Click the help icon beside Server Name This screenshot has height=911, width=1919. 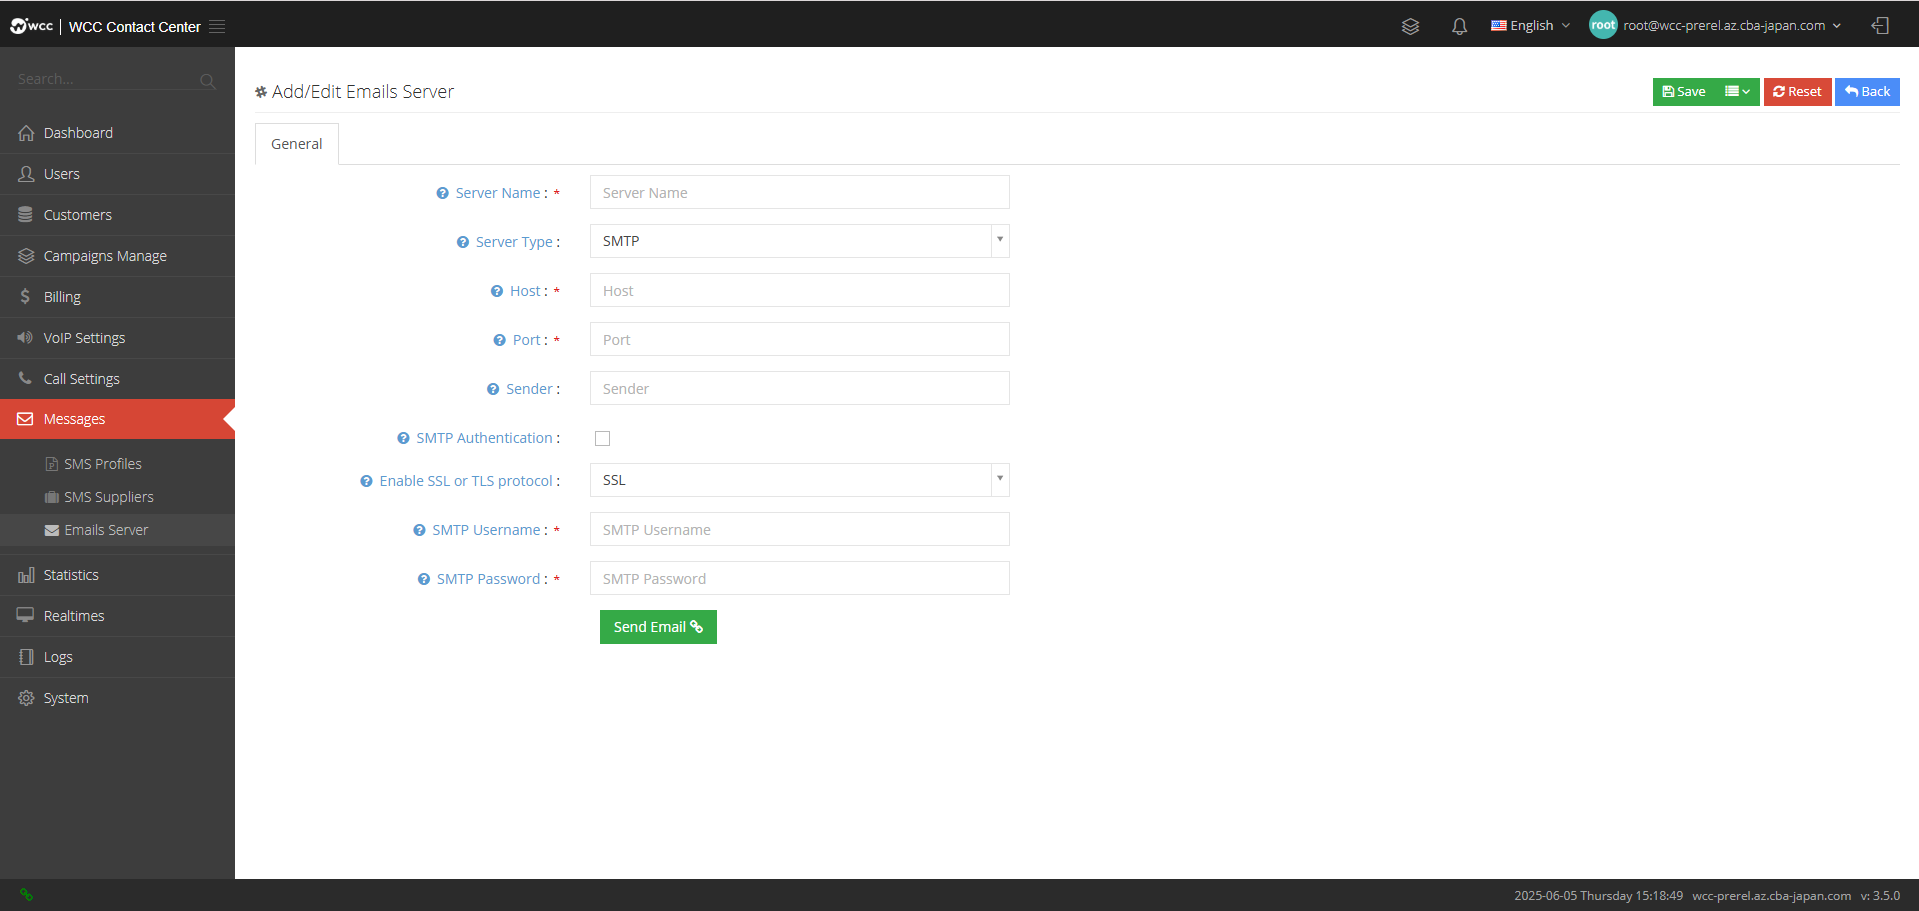442,193
